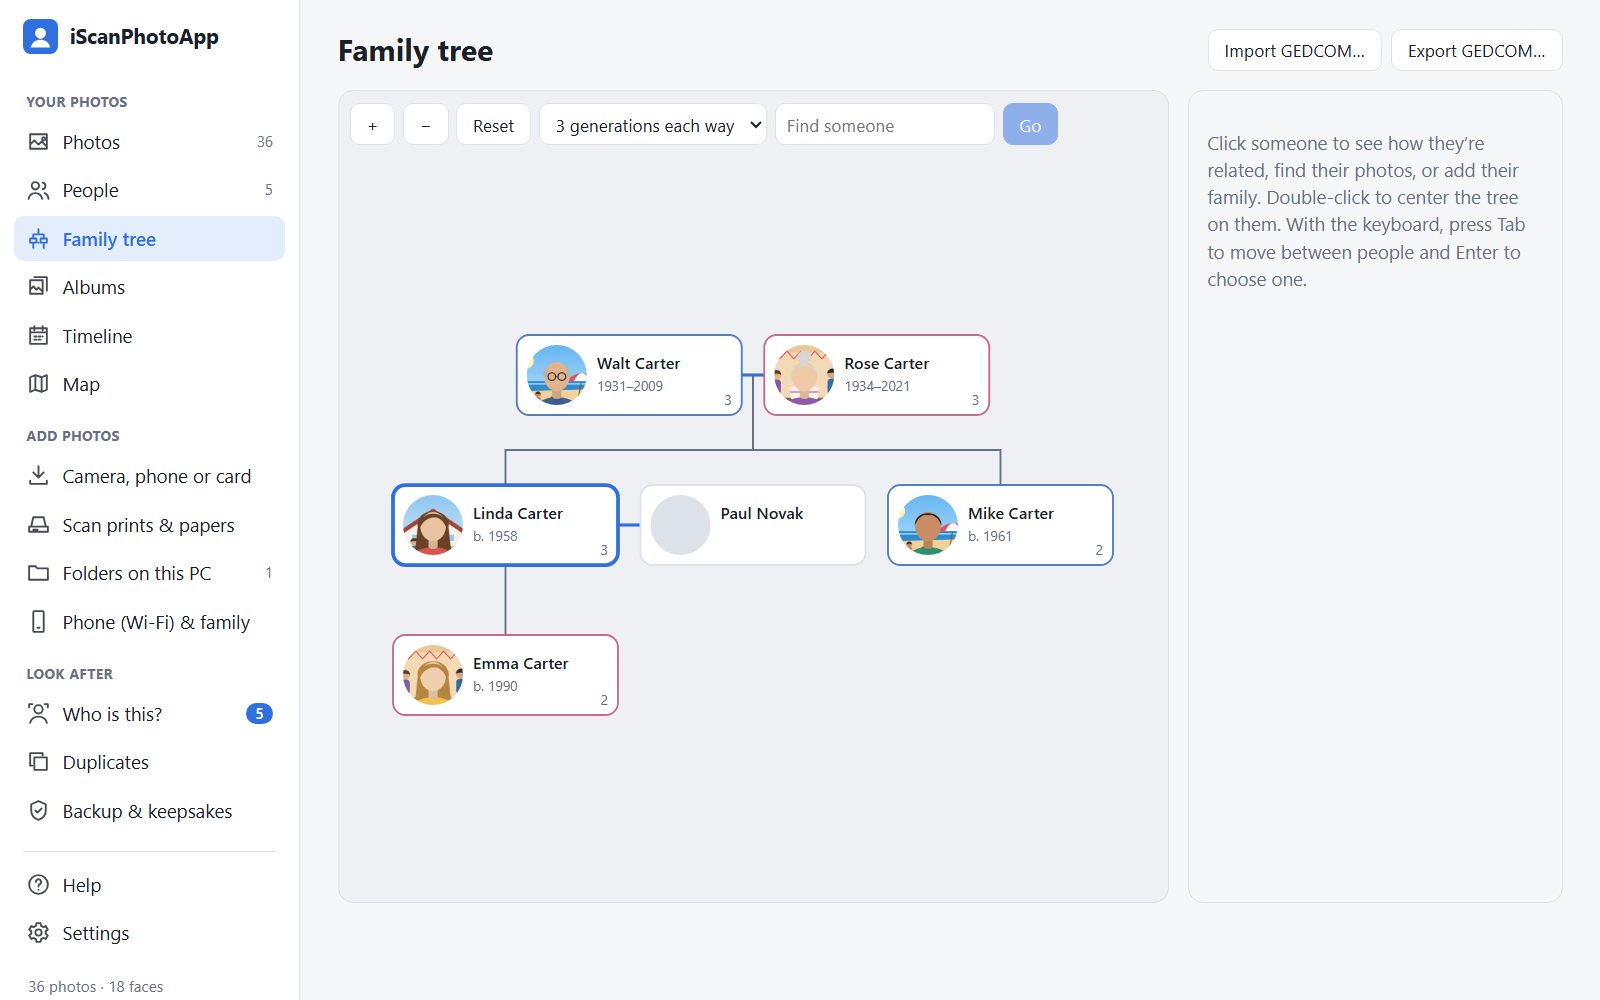
Task: Zoom in with the plus button
Action: click(372, 125)
